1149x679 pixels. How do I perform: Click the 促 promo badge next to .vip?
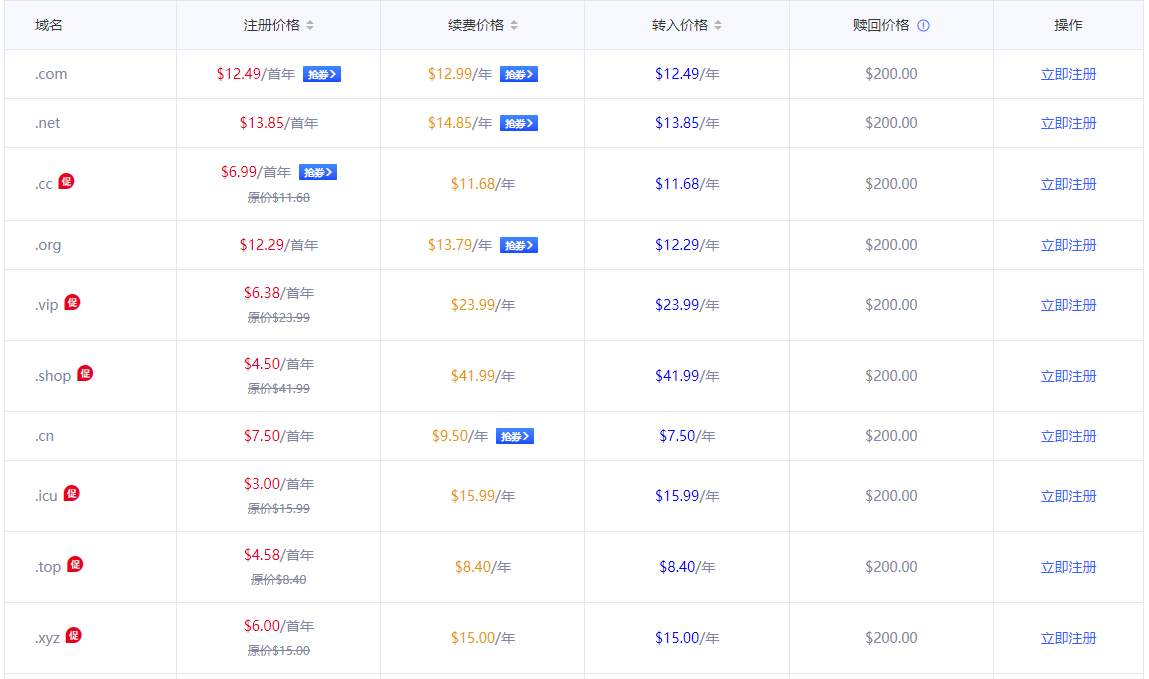pos(72,302)
